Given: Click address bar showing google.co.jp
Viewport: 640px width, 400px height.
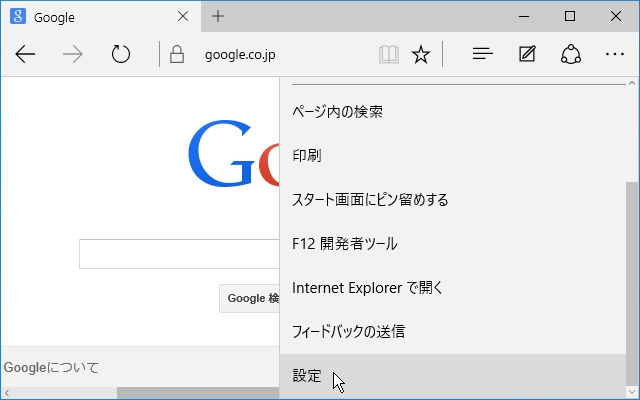Looking at the screenshot, I should pyautogui.click(x=240, y=55).
